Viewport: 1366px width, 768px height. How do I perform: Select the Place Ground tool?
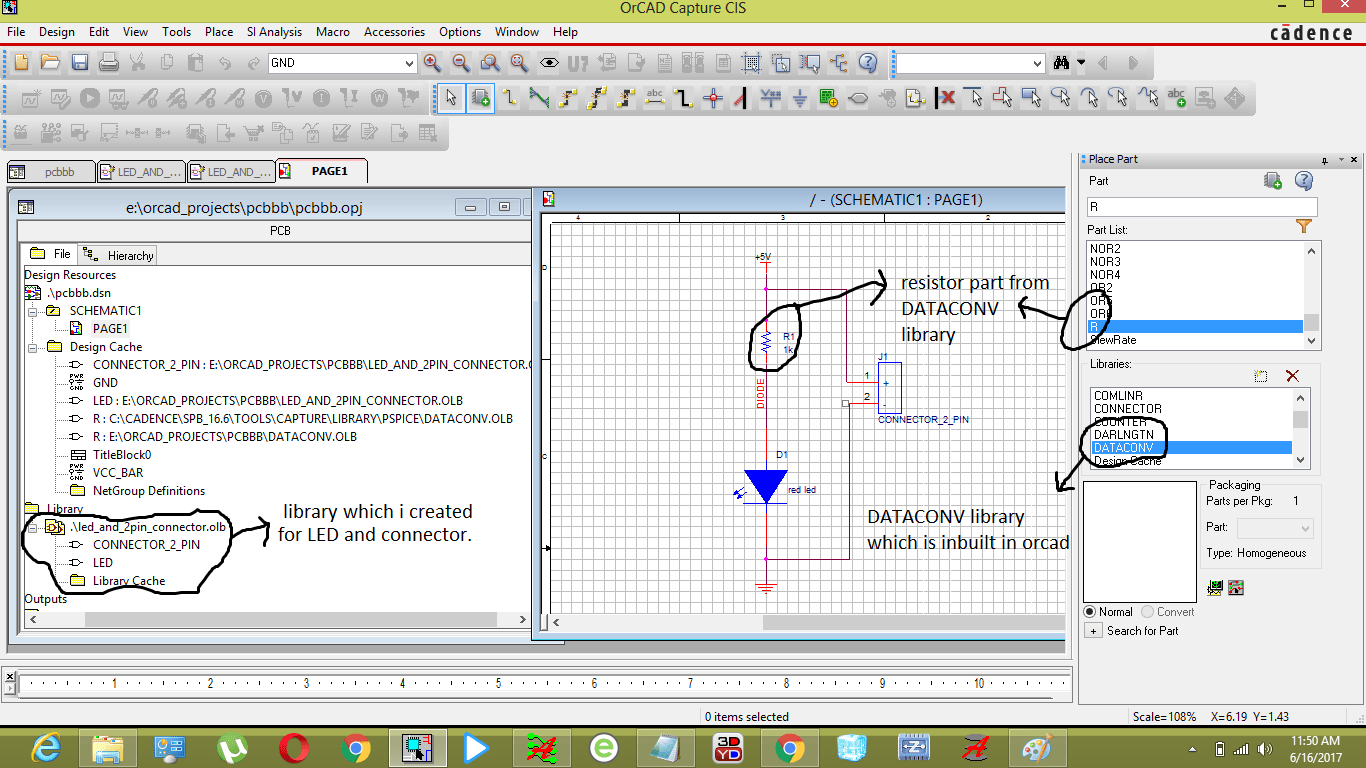point(800,99)
